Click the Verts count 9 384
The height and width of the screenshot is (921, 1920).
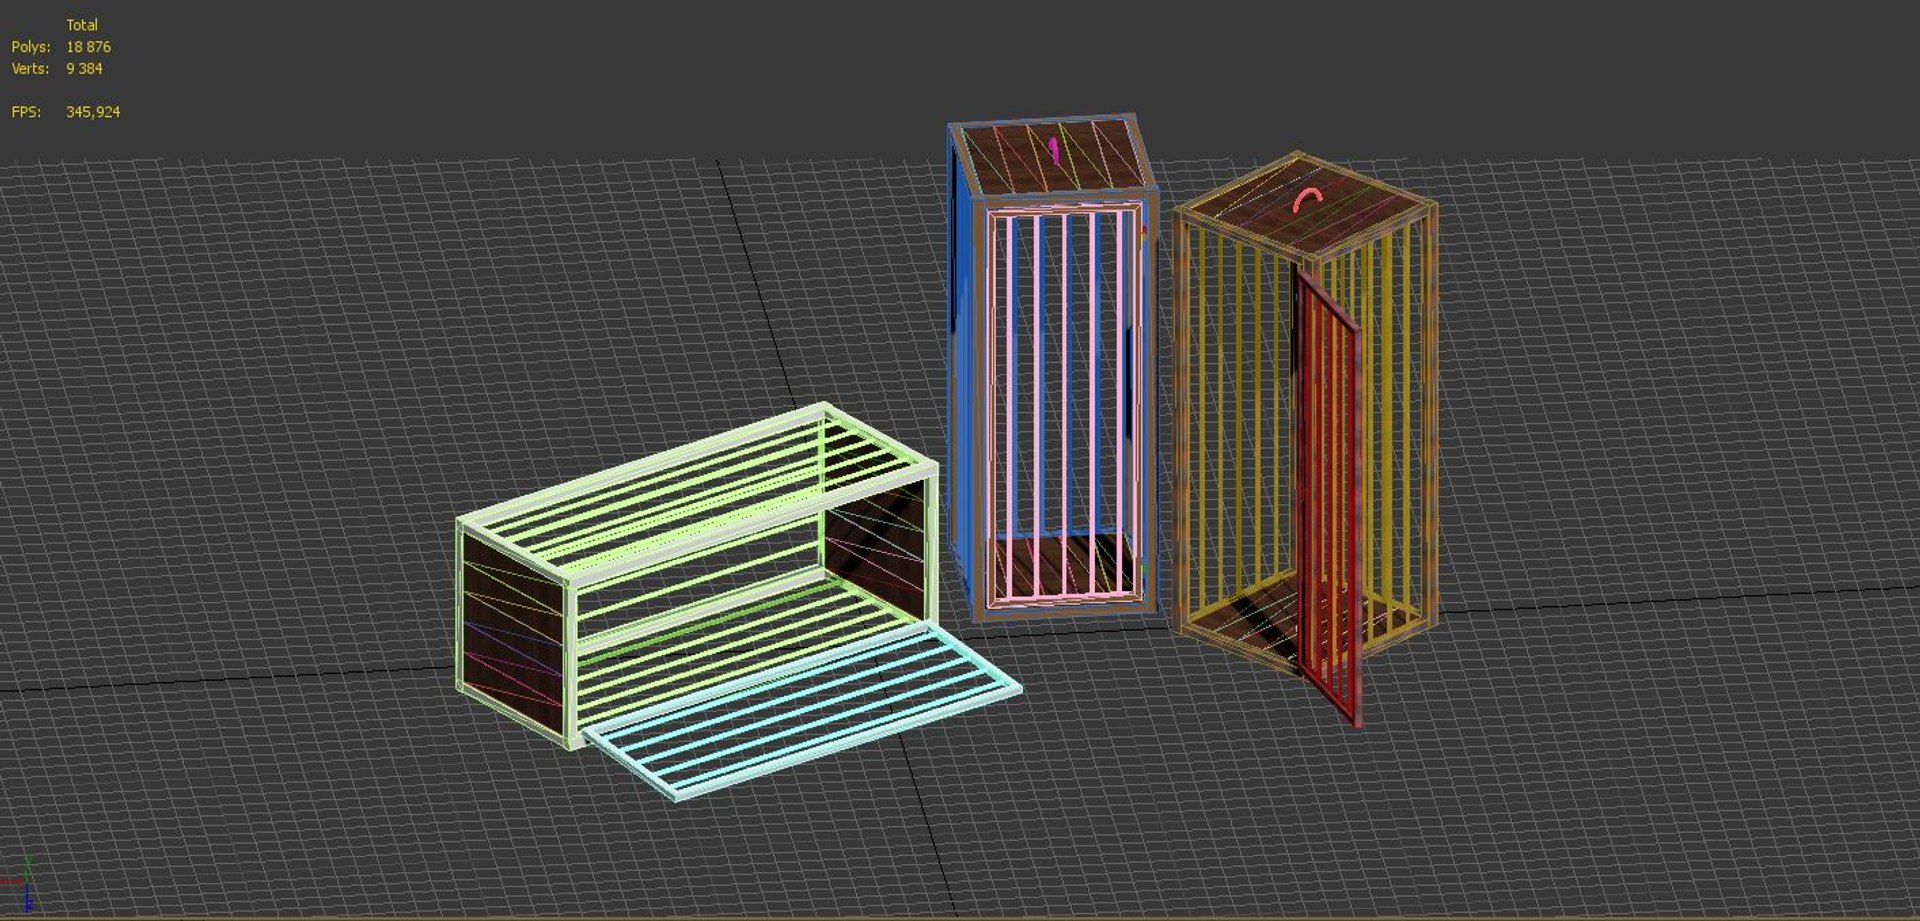pyautogui.click(x=84, y=69)
